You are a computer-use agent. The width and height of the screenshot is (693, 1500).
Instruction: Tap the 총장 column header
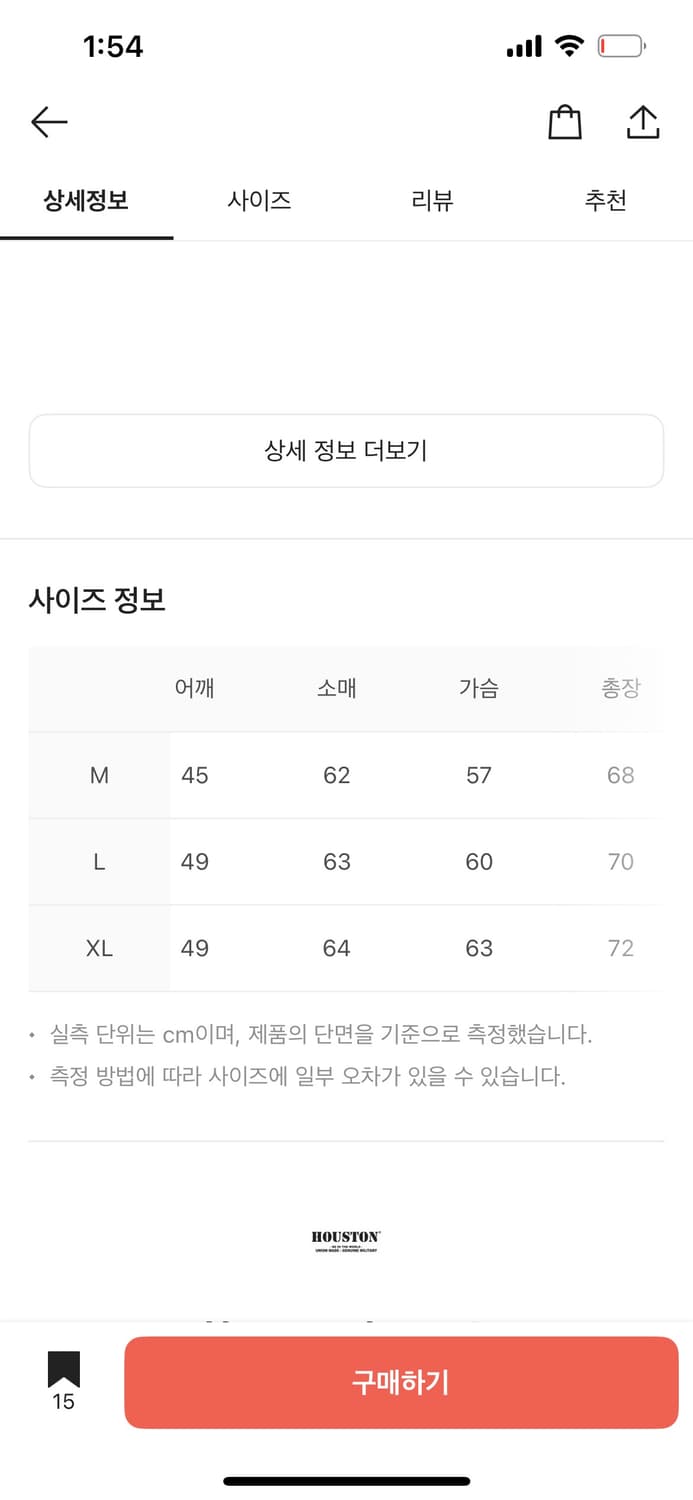click(620, 688)
